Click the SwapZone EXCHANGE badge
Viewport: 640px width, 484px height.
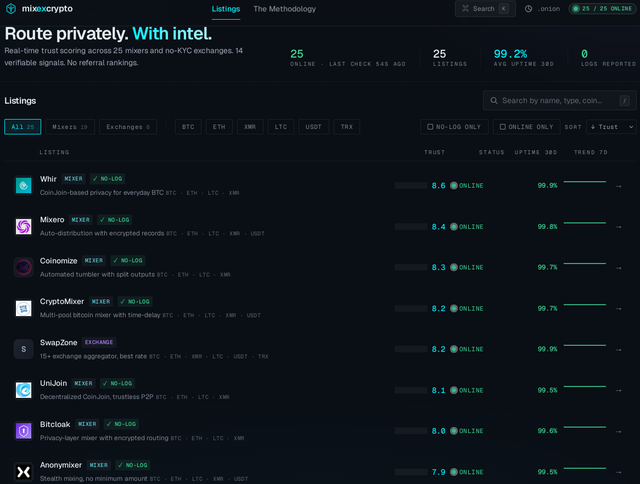tap(99, 342)
